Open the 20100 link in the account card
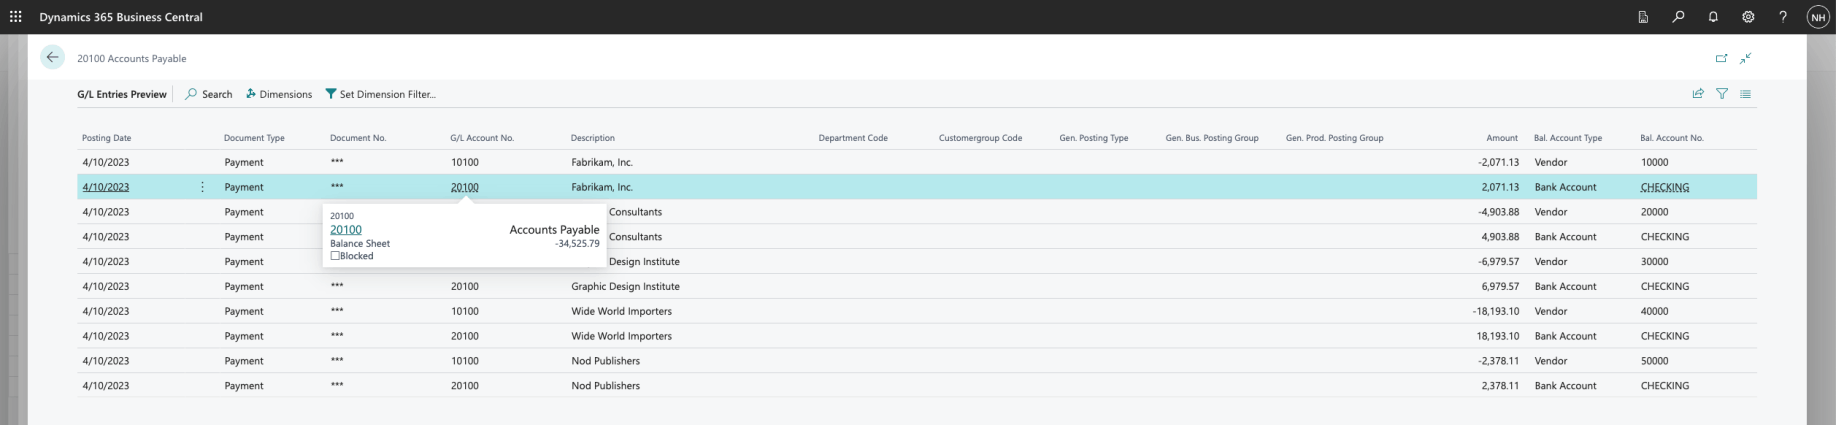 (x=346, y=230)
